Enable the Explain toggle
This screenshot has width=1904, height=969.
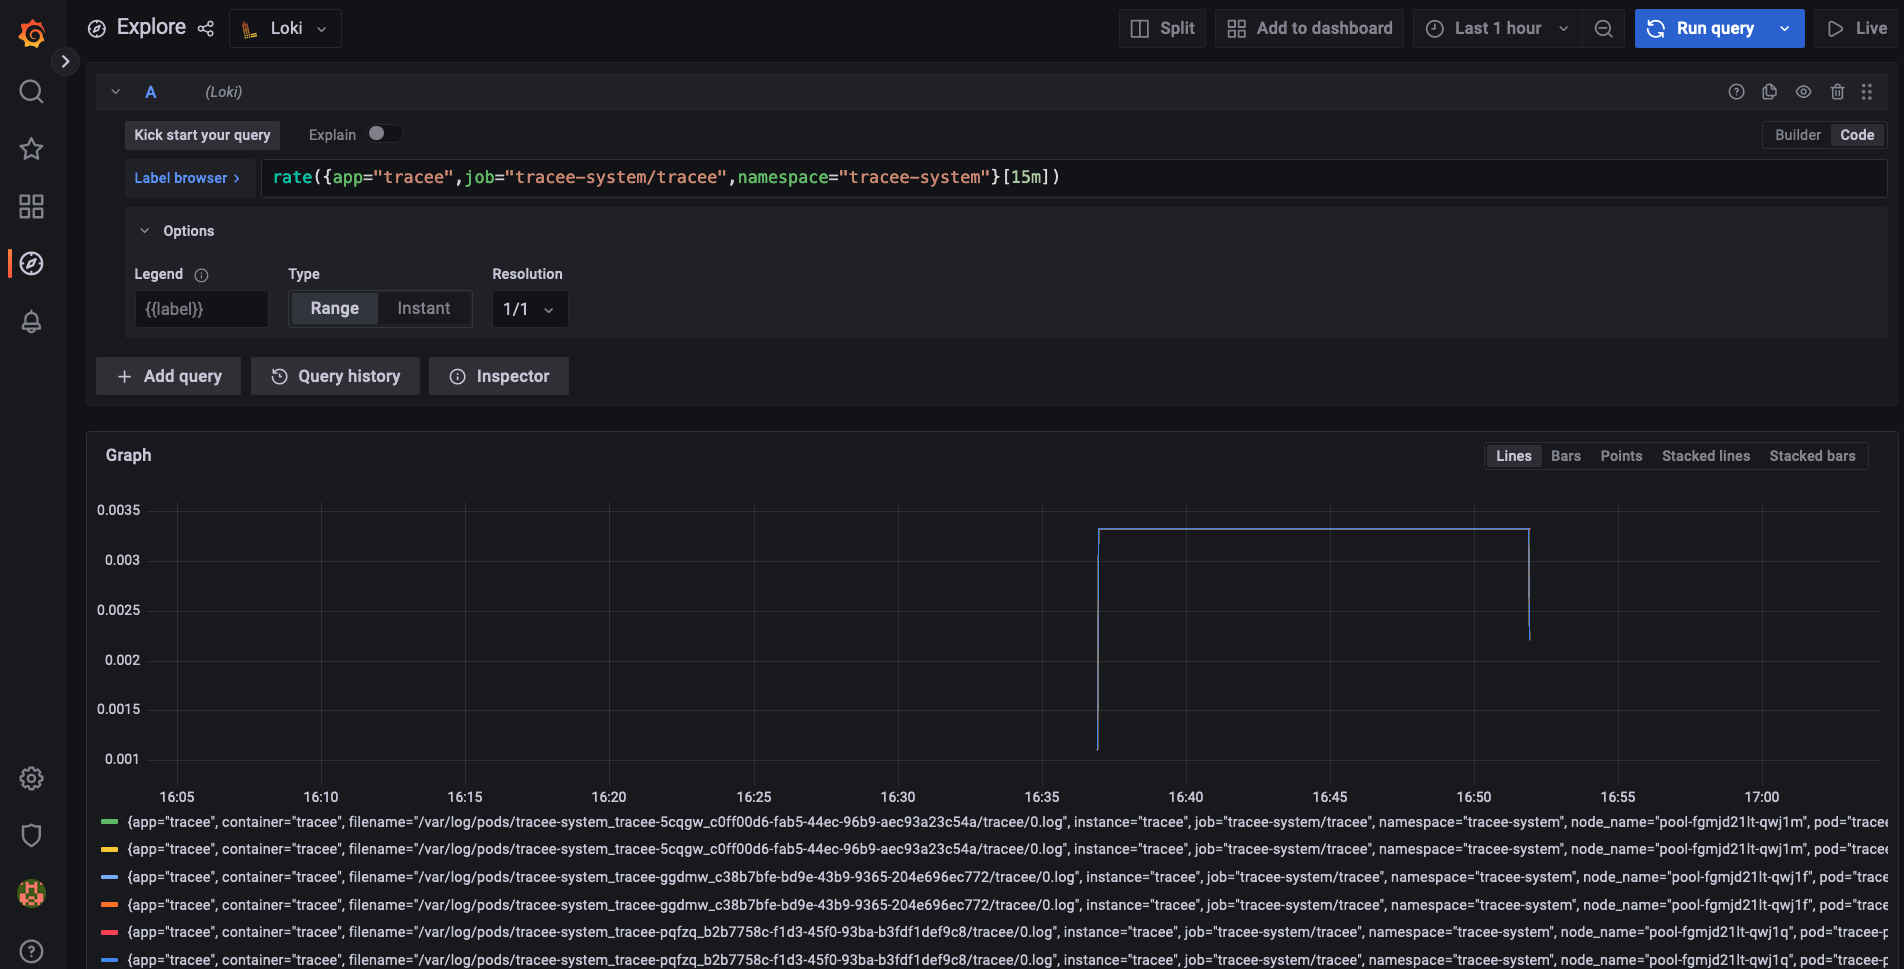[383, 133]
